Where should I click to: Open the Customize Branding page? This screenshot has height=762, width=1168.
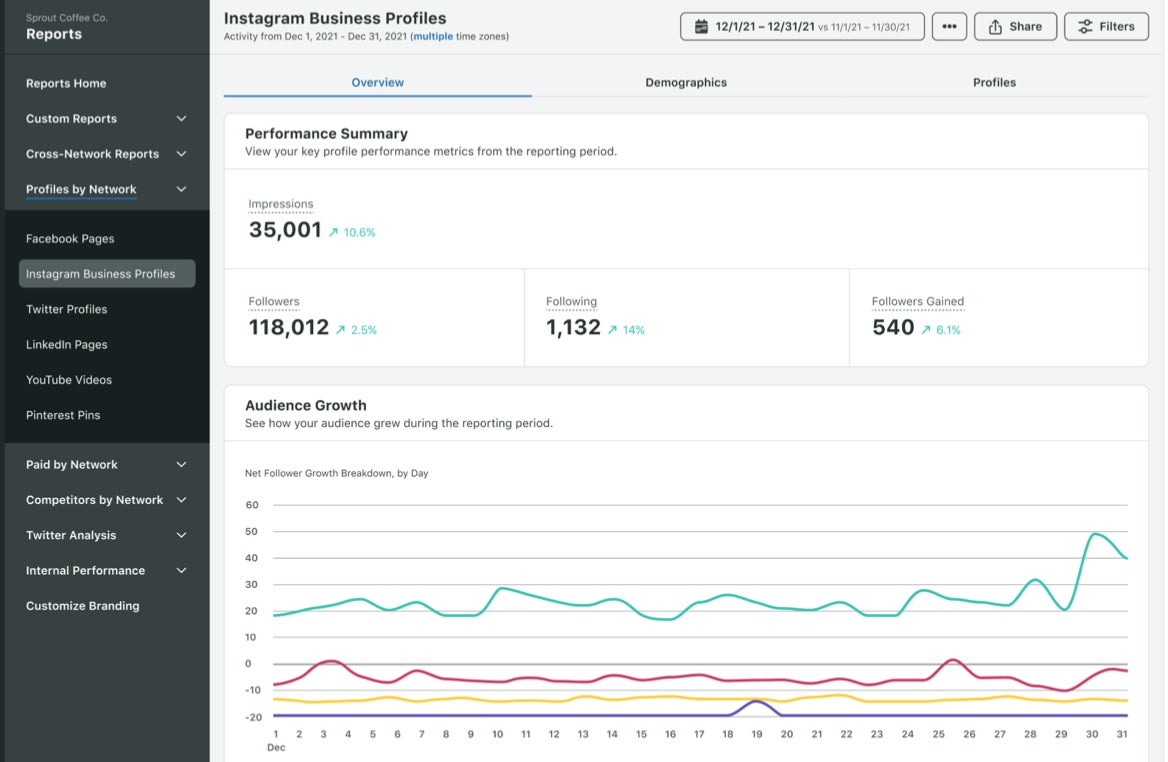click(x=82, y=606)
